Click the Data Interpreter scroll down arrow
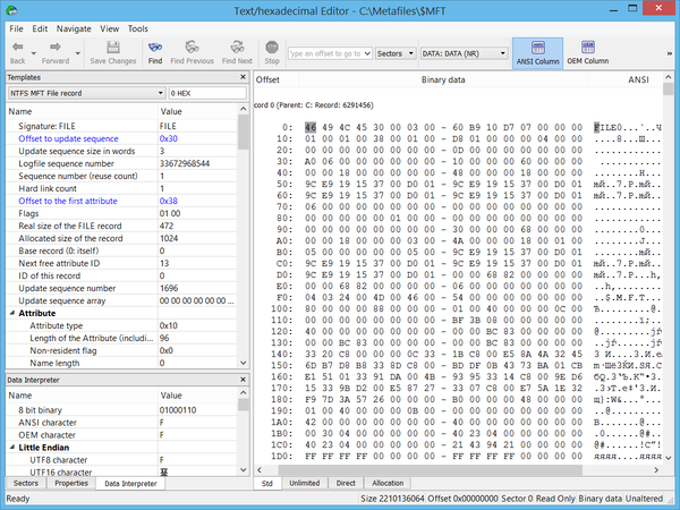 (243, 470)
